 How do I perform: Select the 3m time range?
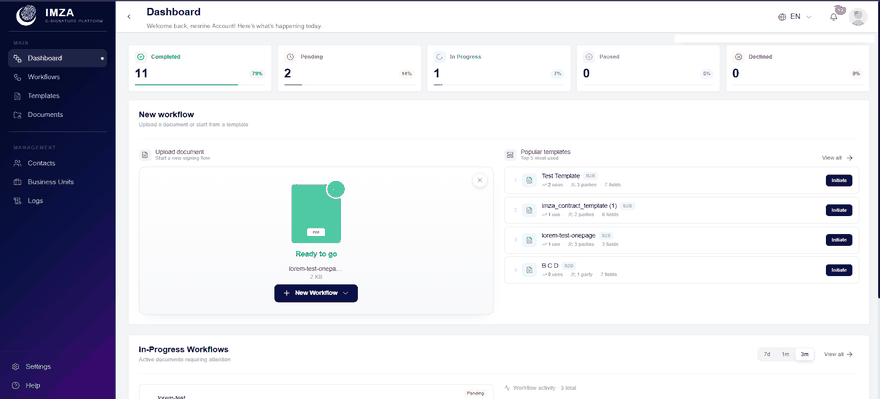(x=805, y=354)
